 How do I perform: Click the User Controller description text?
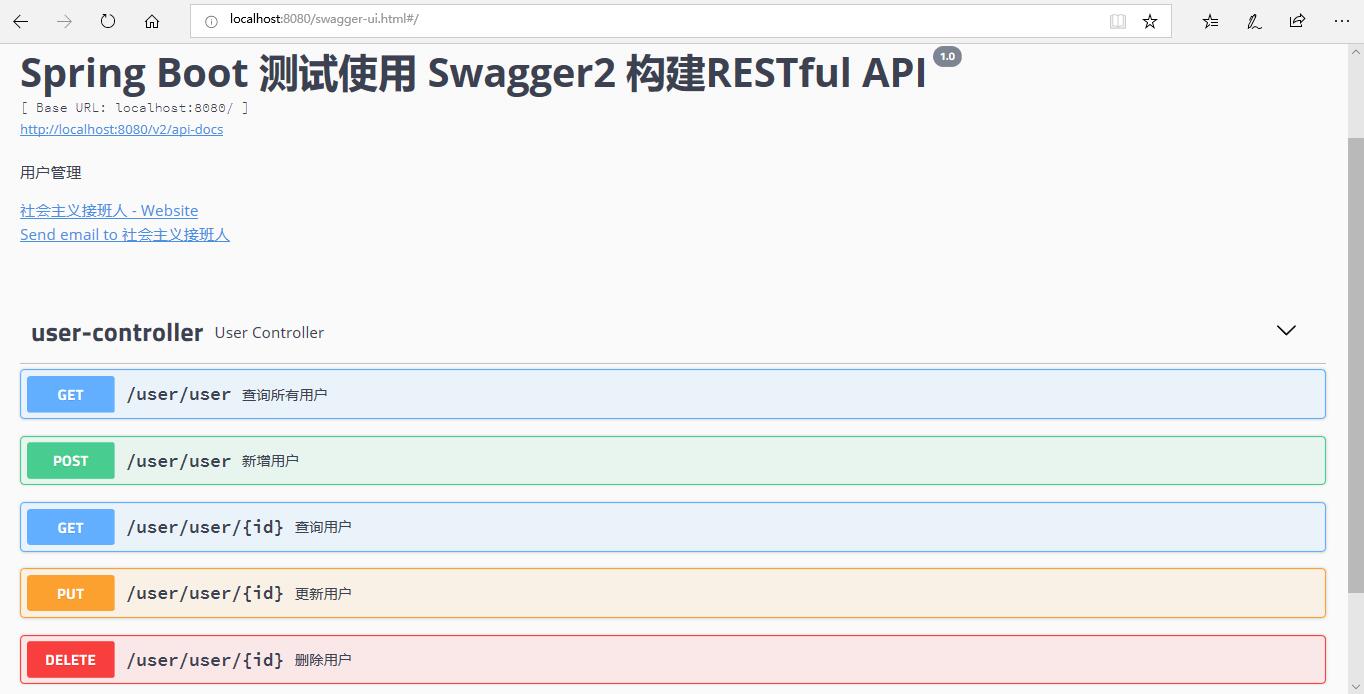click(x=269, y=333)
